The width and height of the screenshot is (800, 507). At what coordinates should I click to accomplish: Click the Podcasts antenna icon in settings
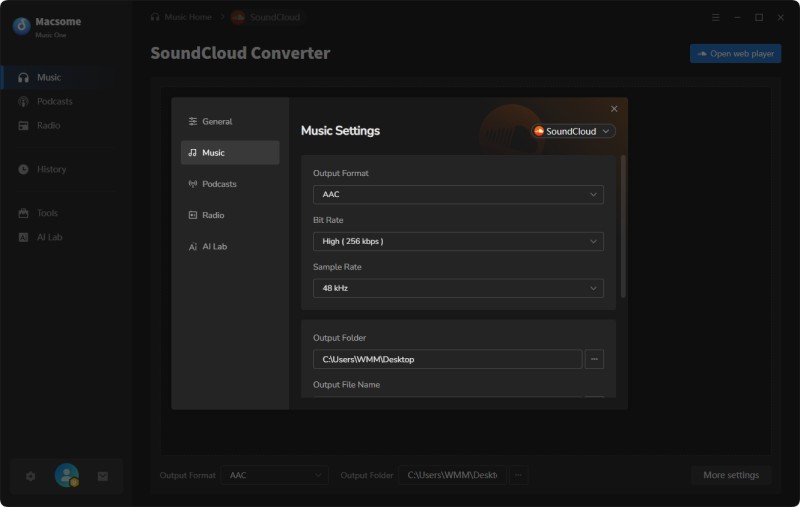point(192,184)
